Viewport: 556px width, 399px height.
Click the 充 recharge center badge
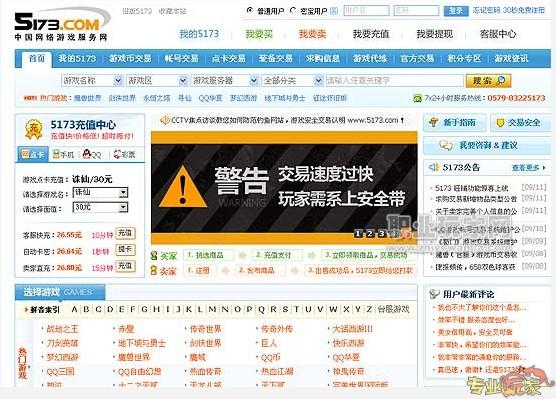click(x=34, y=129)
